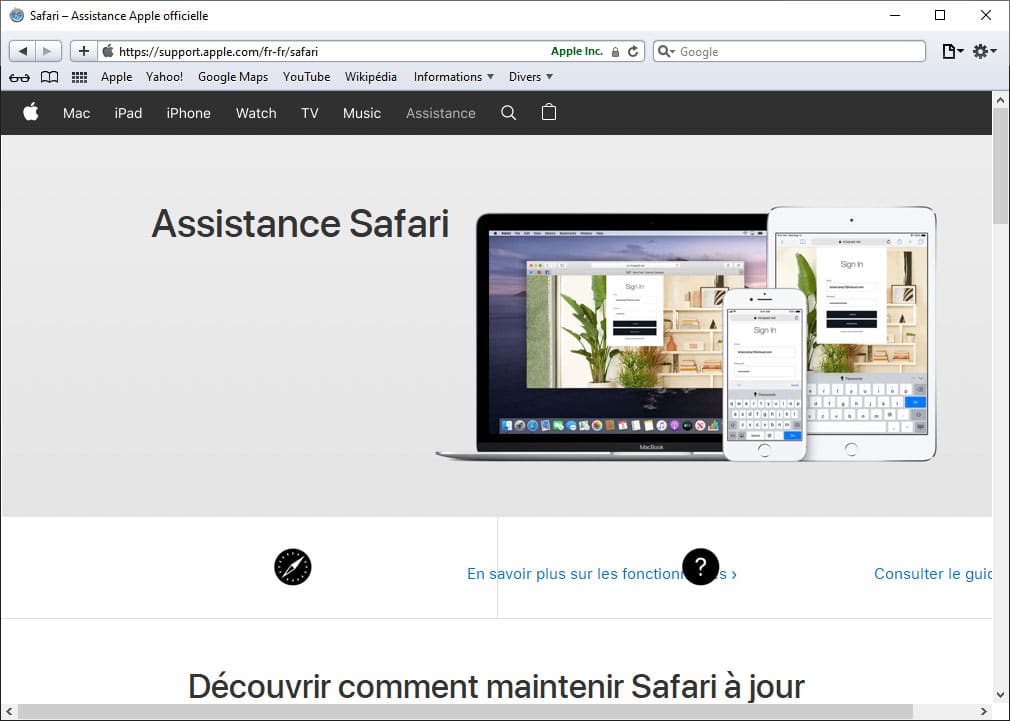Open the site search magnifier icon
The width and height of the screenshot is (1010, 721).
pos(508,113)
